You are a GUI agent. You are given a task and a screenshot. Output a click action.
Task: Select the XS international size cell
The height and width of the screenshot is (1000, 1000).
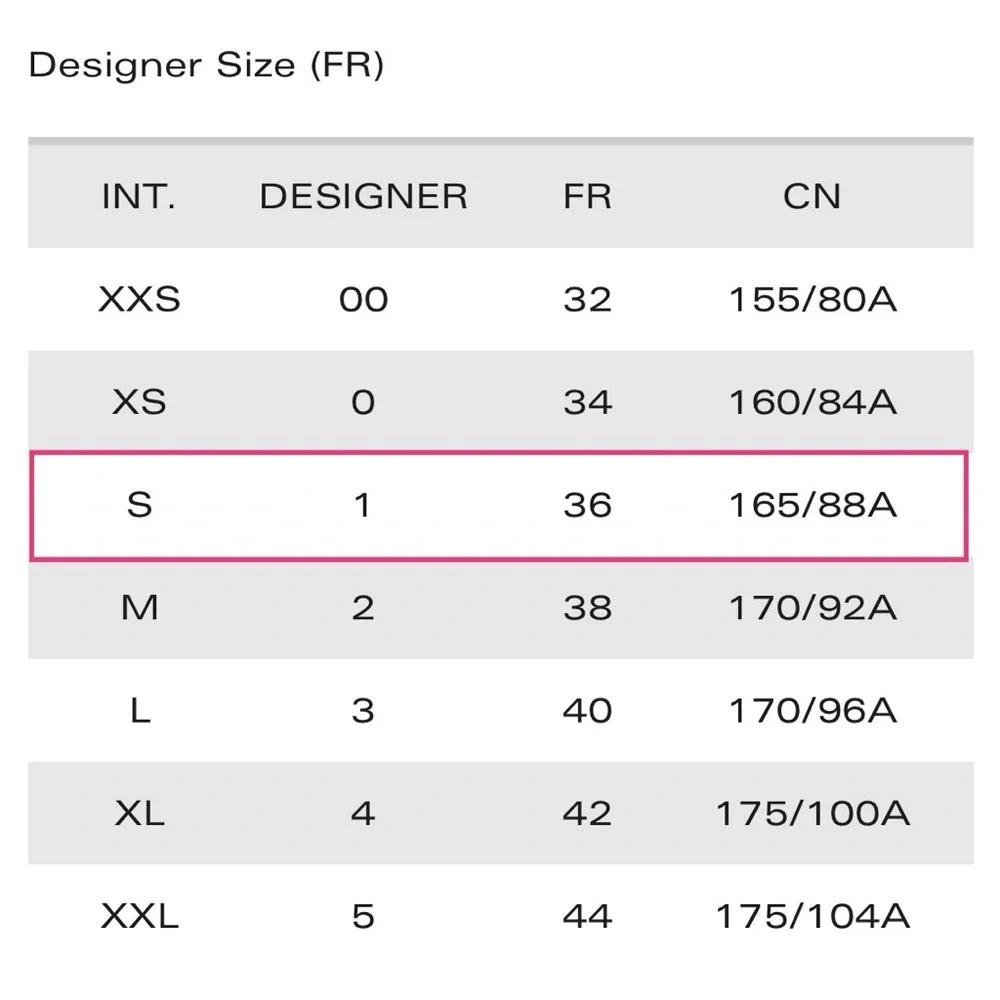[x=139, y=402]
